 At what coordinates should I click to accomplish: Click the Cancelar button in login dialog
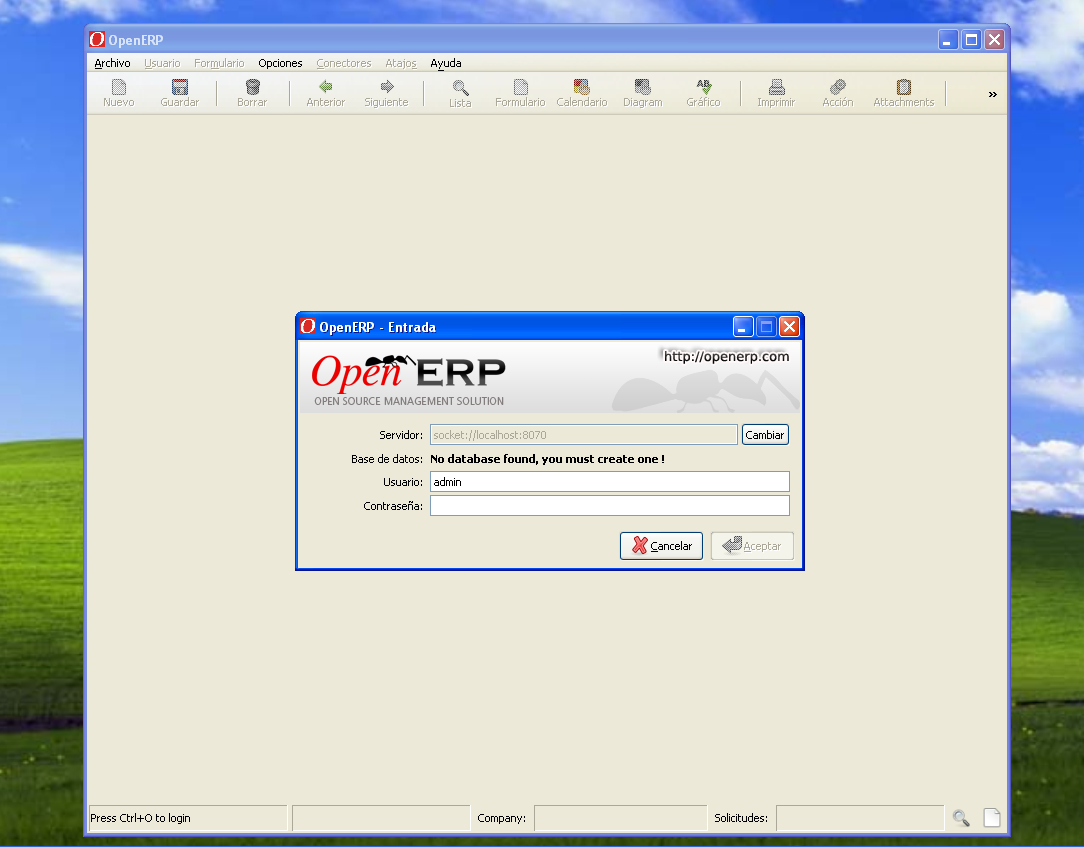point(661,546)
